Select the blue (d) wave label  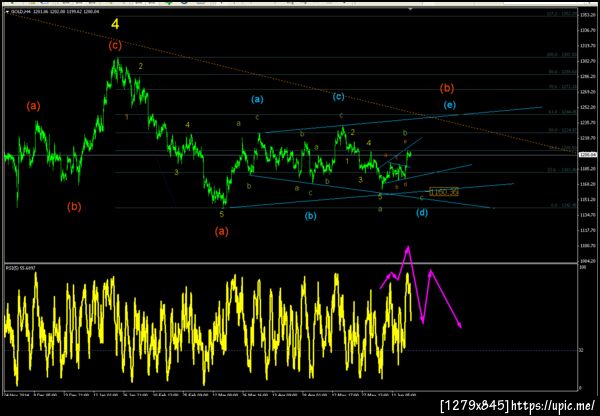[422, 213]
